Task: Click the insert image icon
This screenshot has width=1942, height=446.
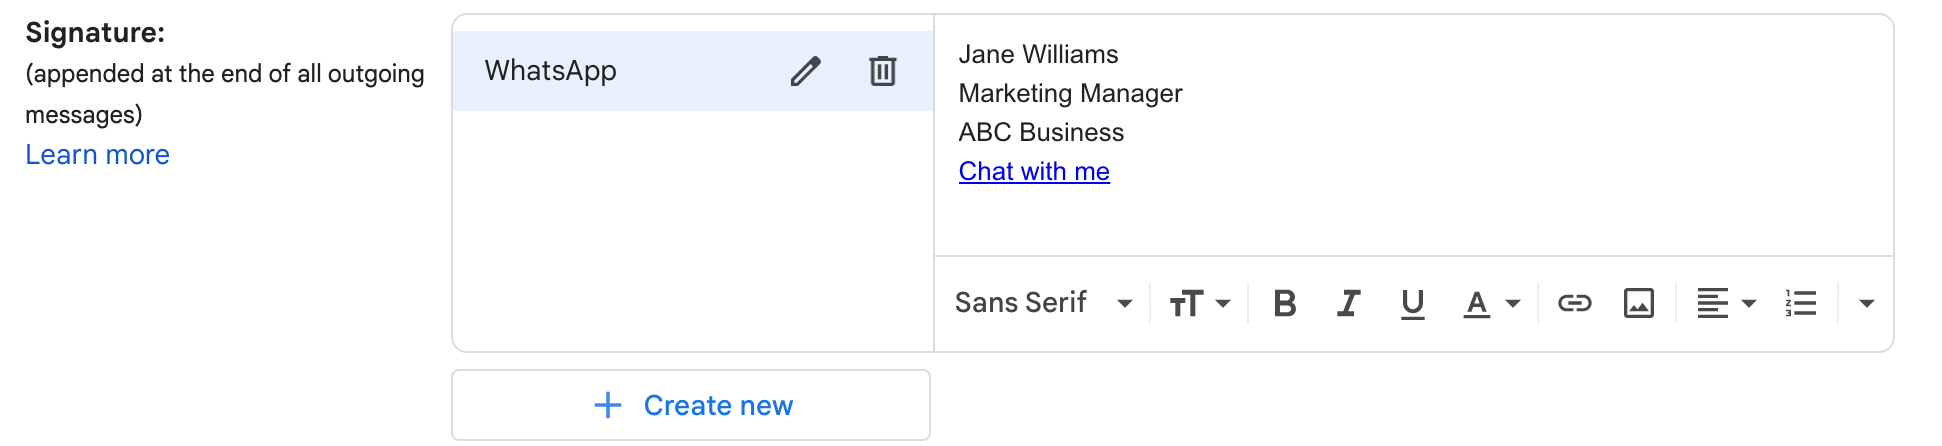Action: pos(1638,303)
